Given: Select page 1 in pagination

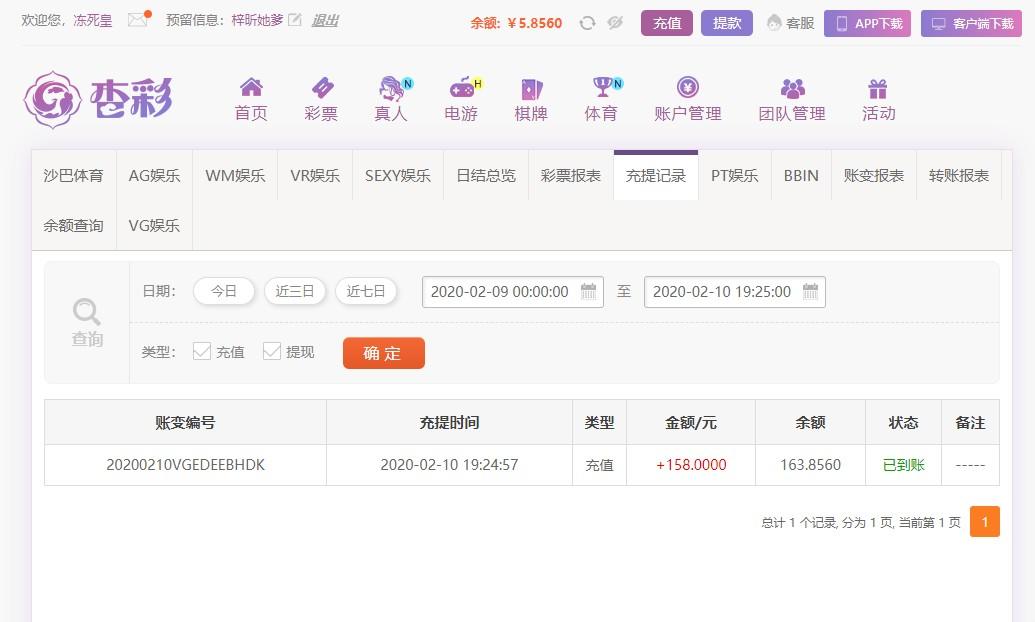Looking at the screenshot, I should (x=985, y=521).
